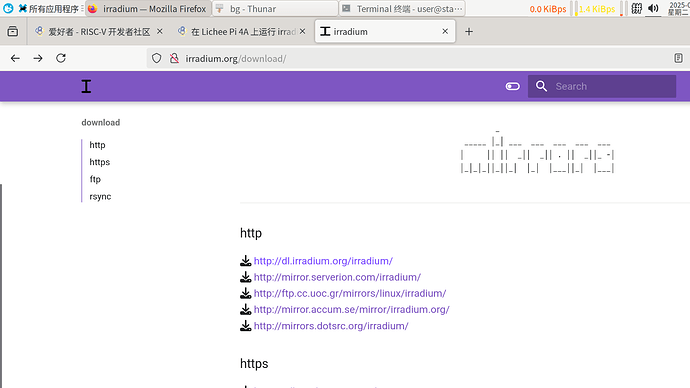Switch to RISC-V 开发者社区 tab

coord(99,32)
